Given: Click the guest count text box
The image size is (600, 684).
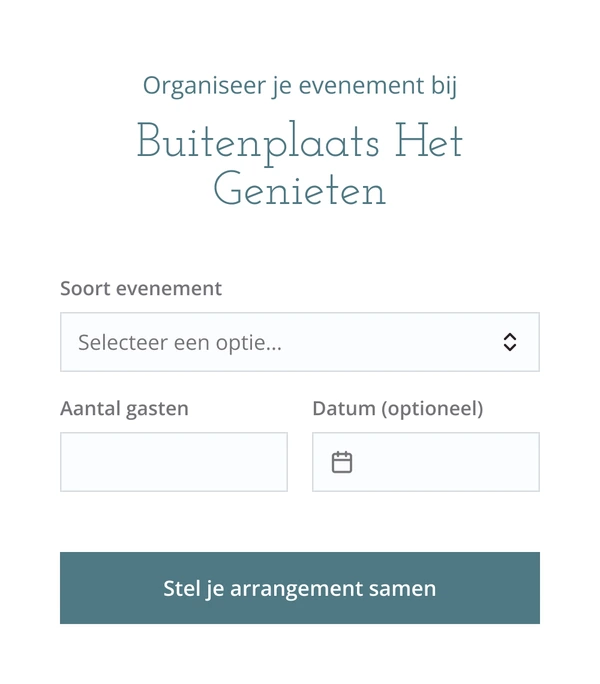Looking at the screenshot, I should [174, 462].
